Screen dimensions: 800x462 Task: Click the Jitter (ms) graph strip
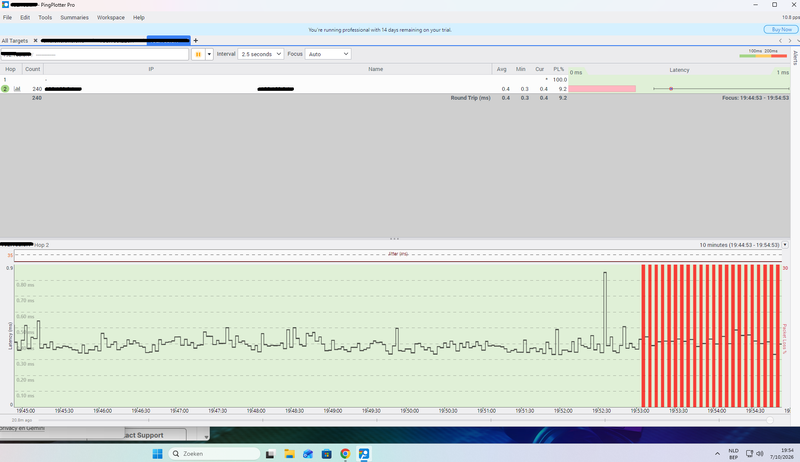point(398,255)
